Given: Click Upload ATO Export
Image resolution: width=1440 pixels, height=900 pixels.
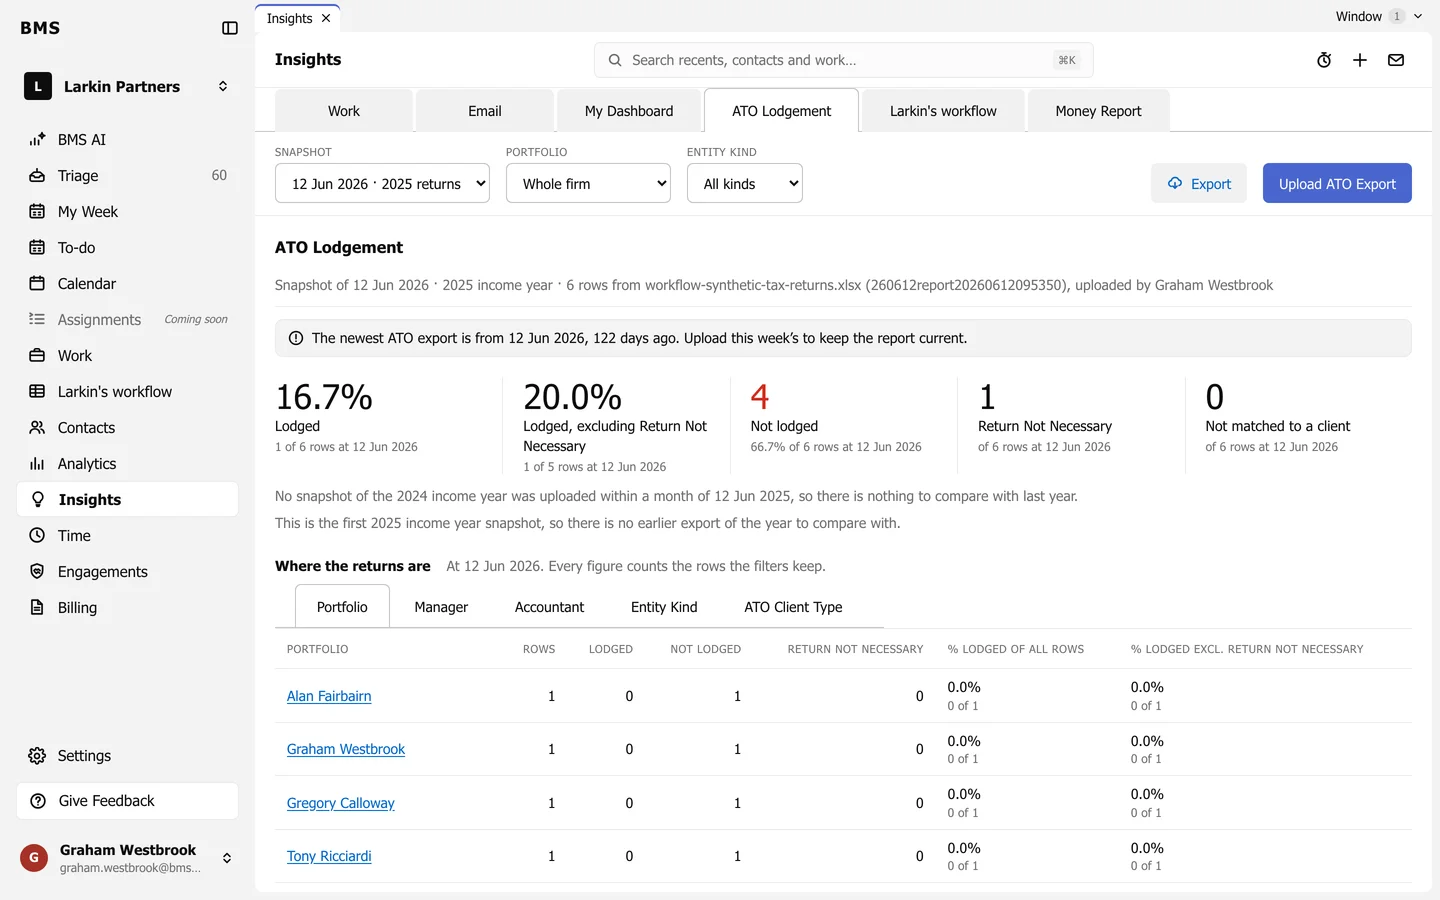Looking at the screenshot, I should 1337,183.
